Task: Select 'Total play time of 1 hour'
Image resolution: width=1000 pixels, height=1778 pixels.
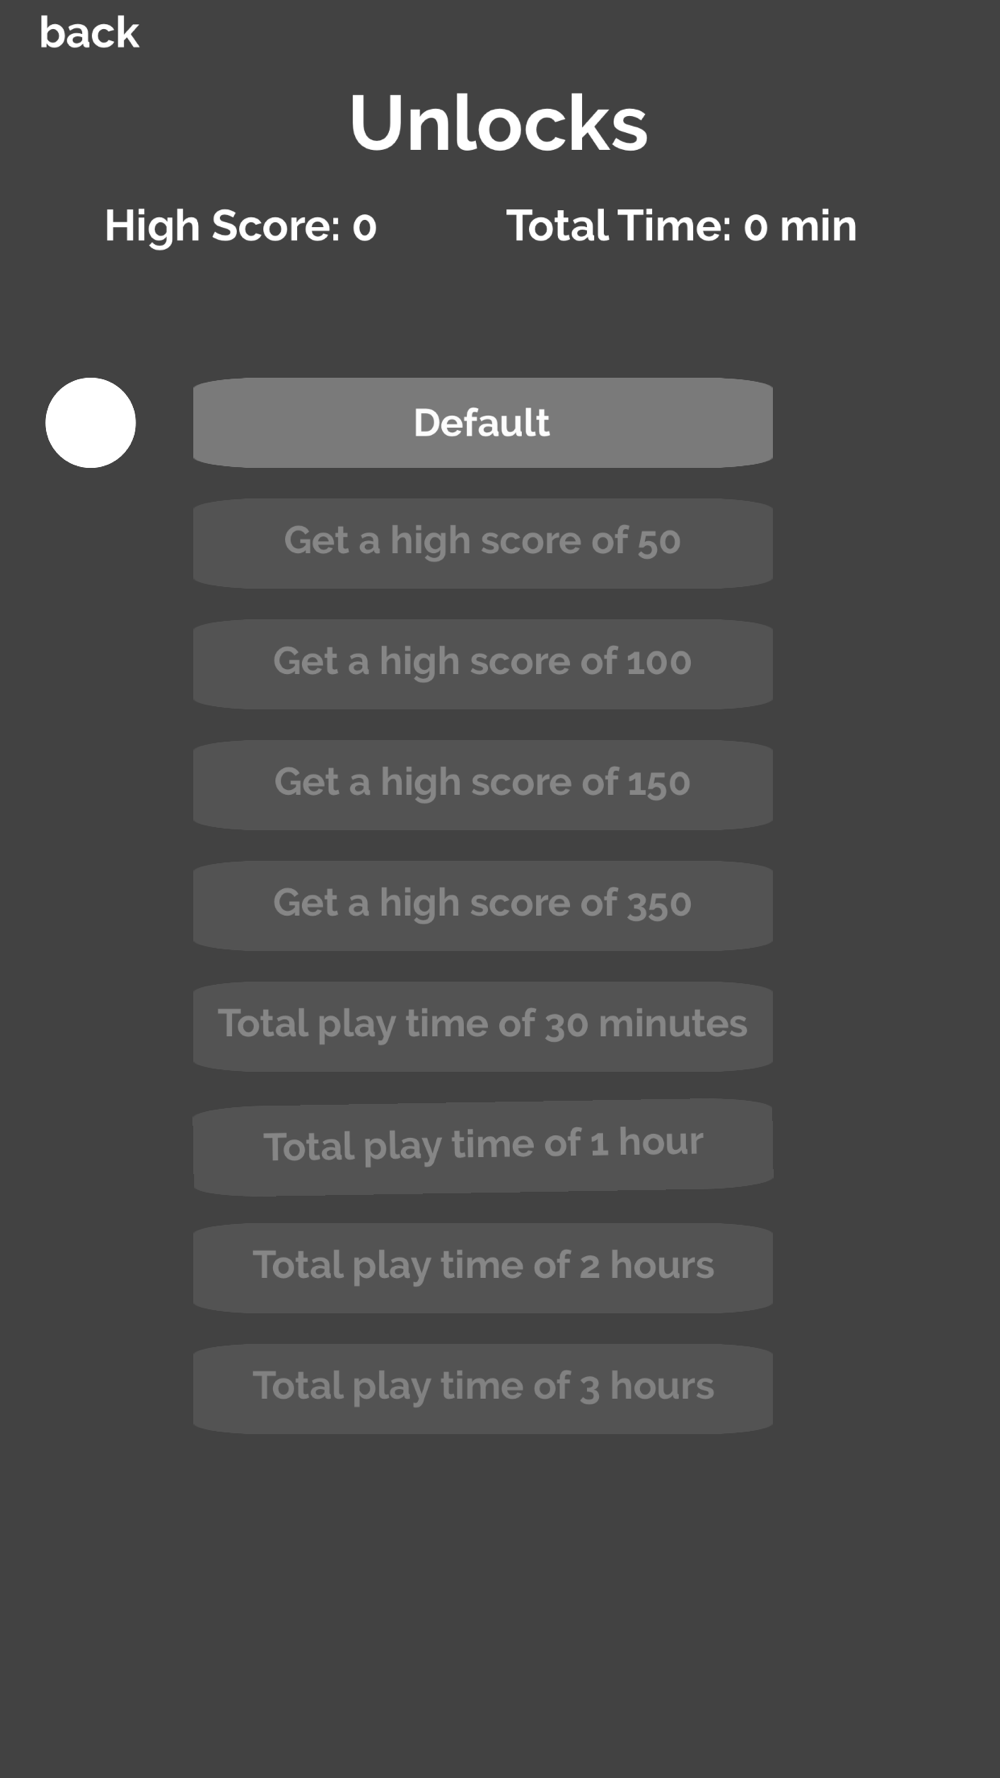Action: [x=482, y=1146]
